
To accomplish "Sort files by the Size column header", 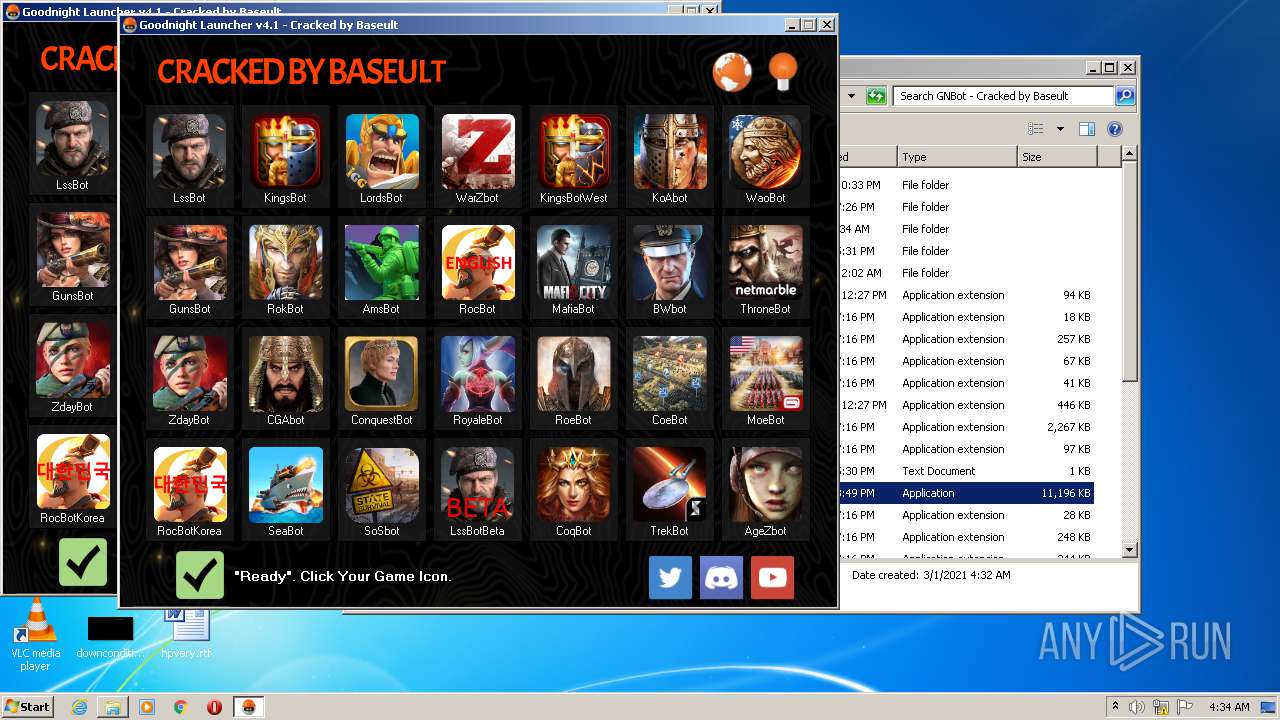I will 1058,157.
